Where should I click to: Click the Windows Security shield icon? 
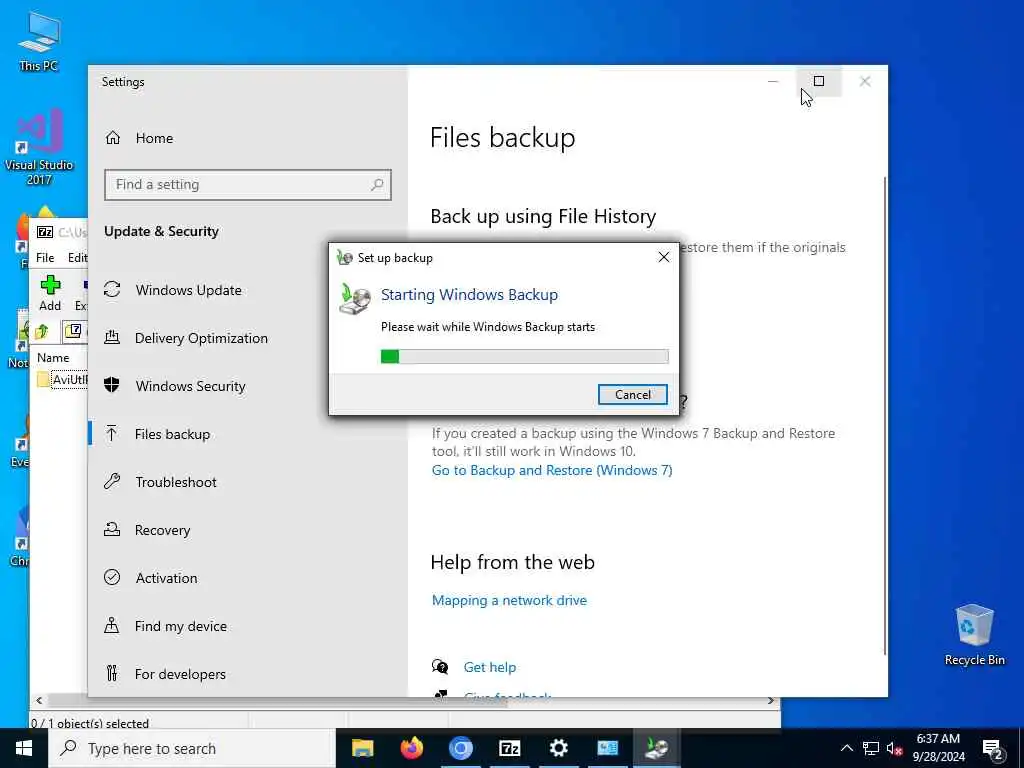tap(112, 385)
